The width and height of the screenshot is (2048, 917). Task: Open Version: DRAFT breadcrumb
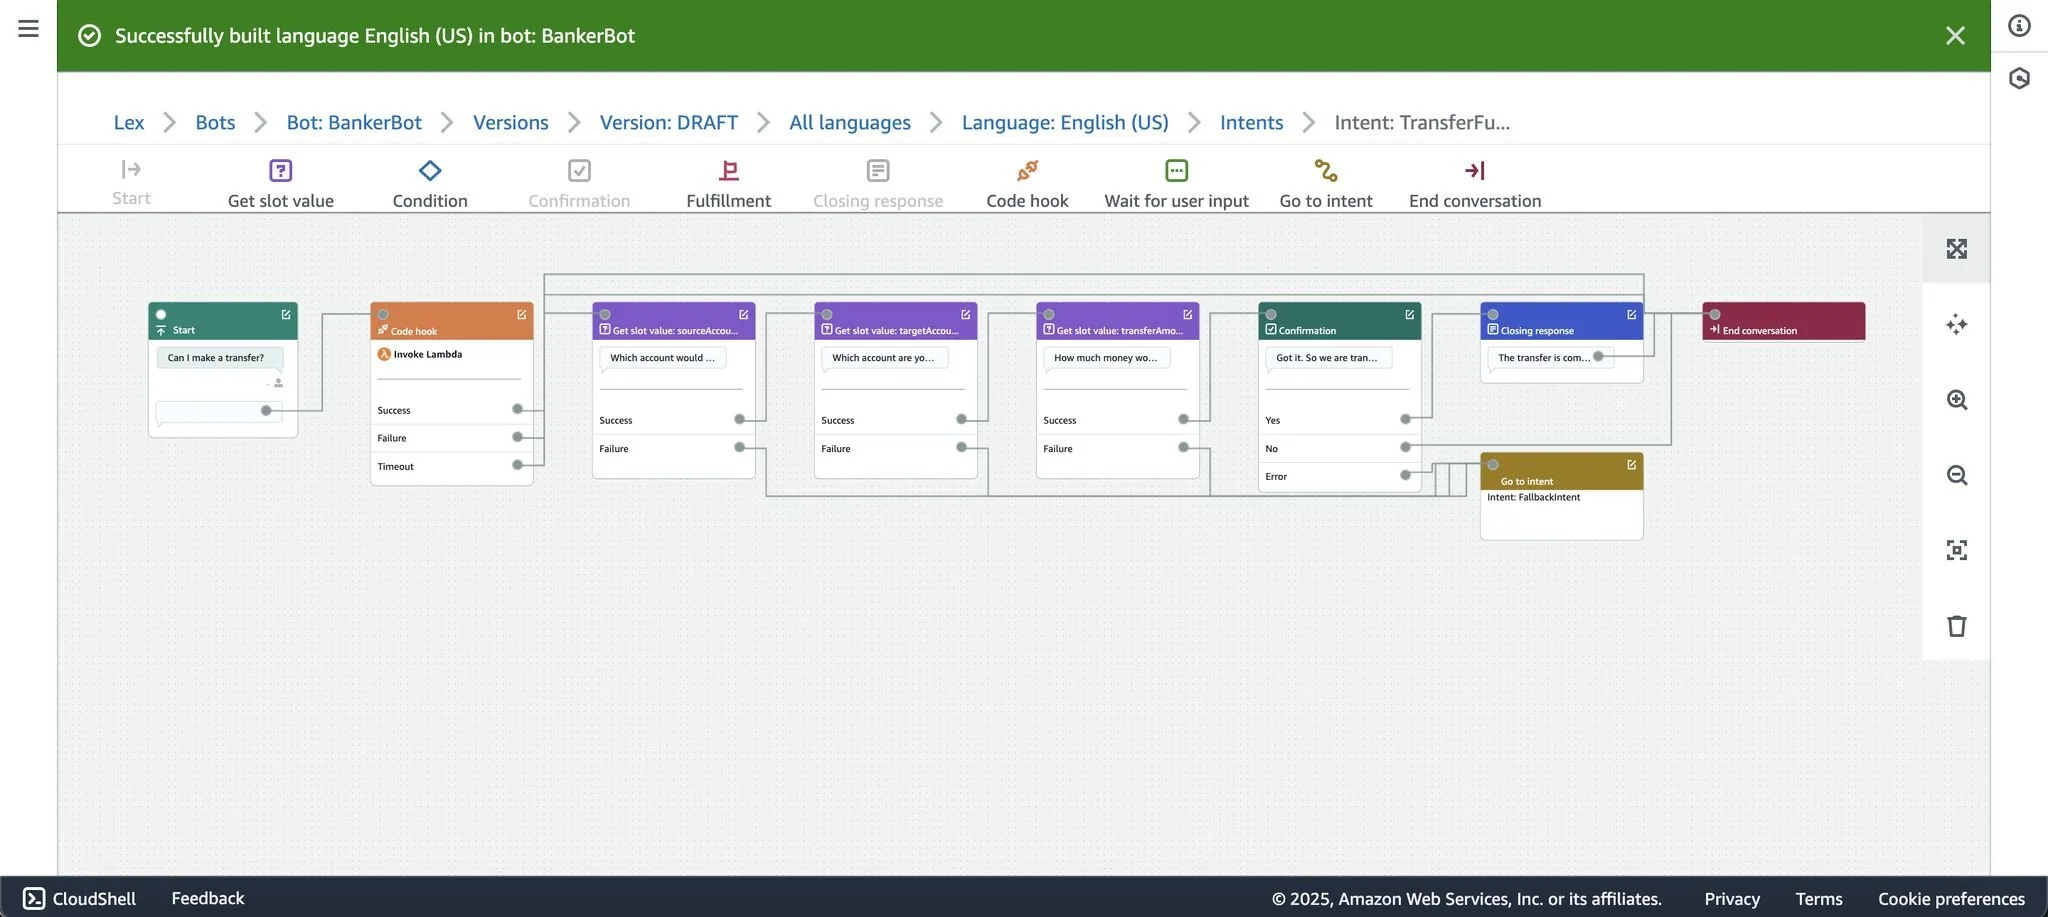click(x=669, y=122)
